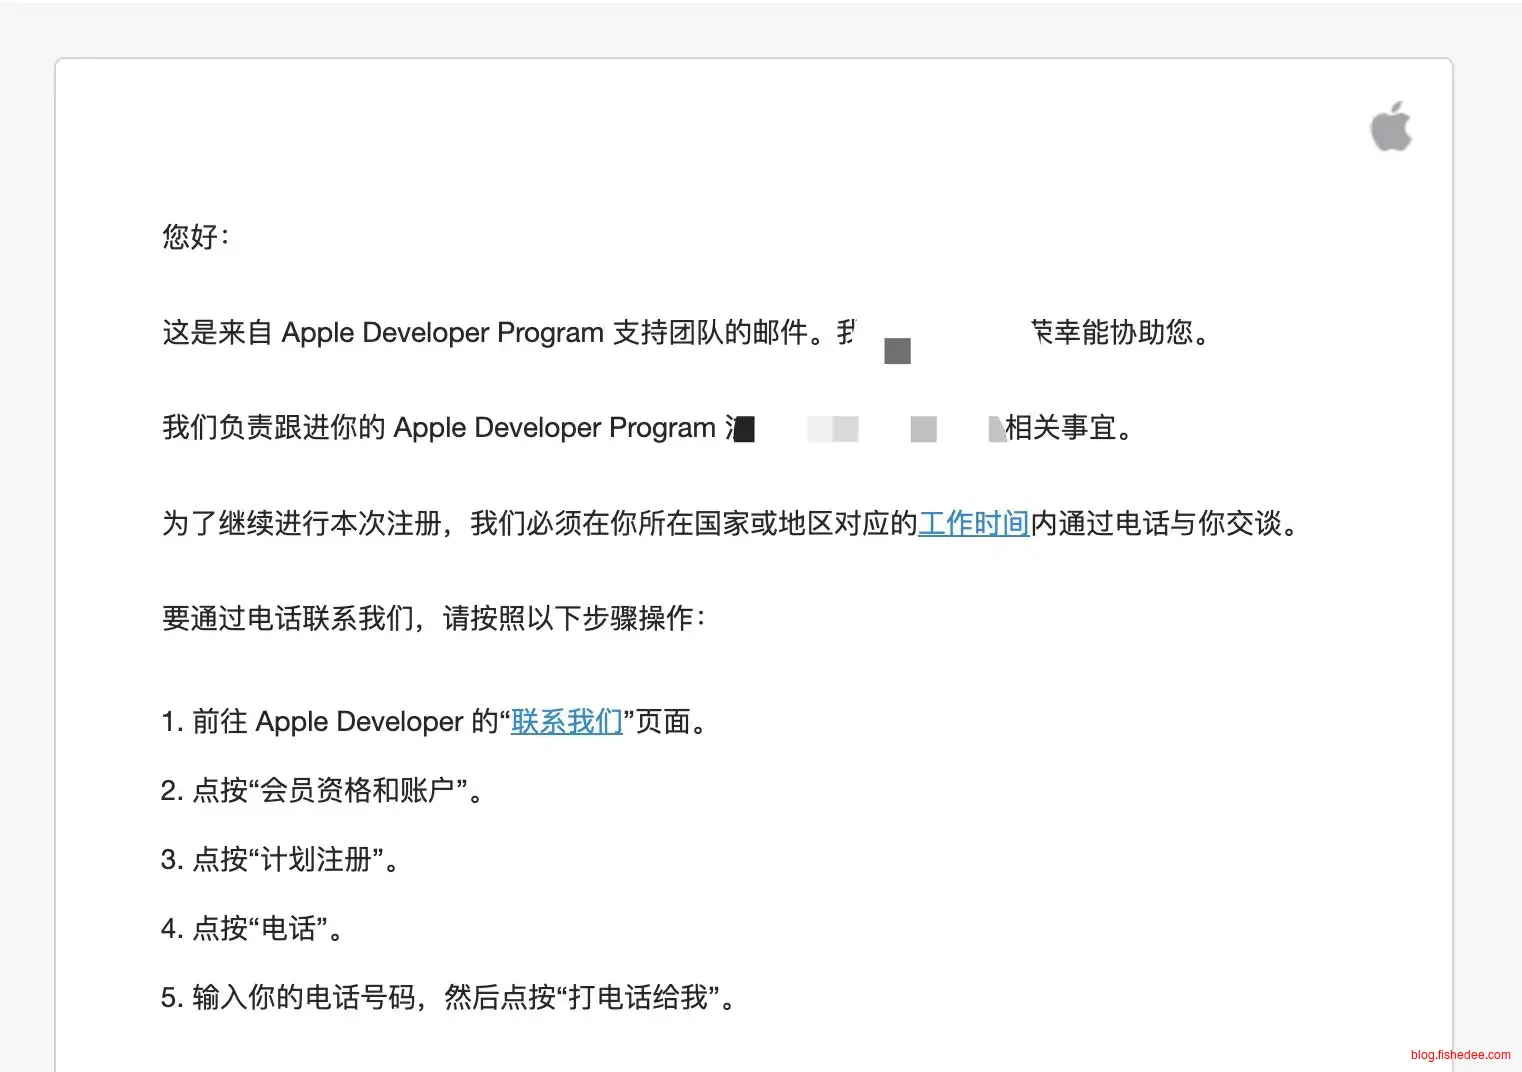
Task: Click the 我们负责跟进你的 sentence start
Action: tap(273, 428)
